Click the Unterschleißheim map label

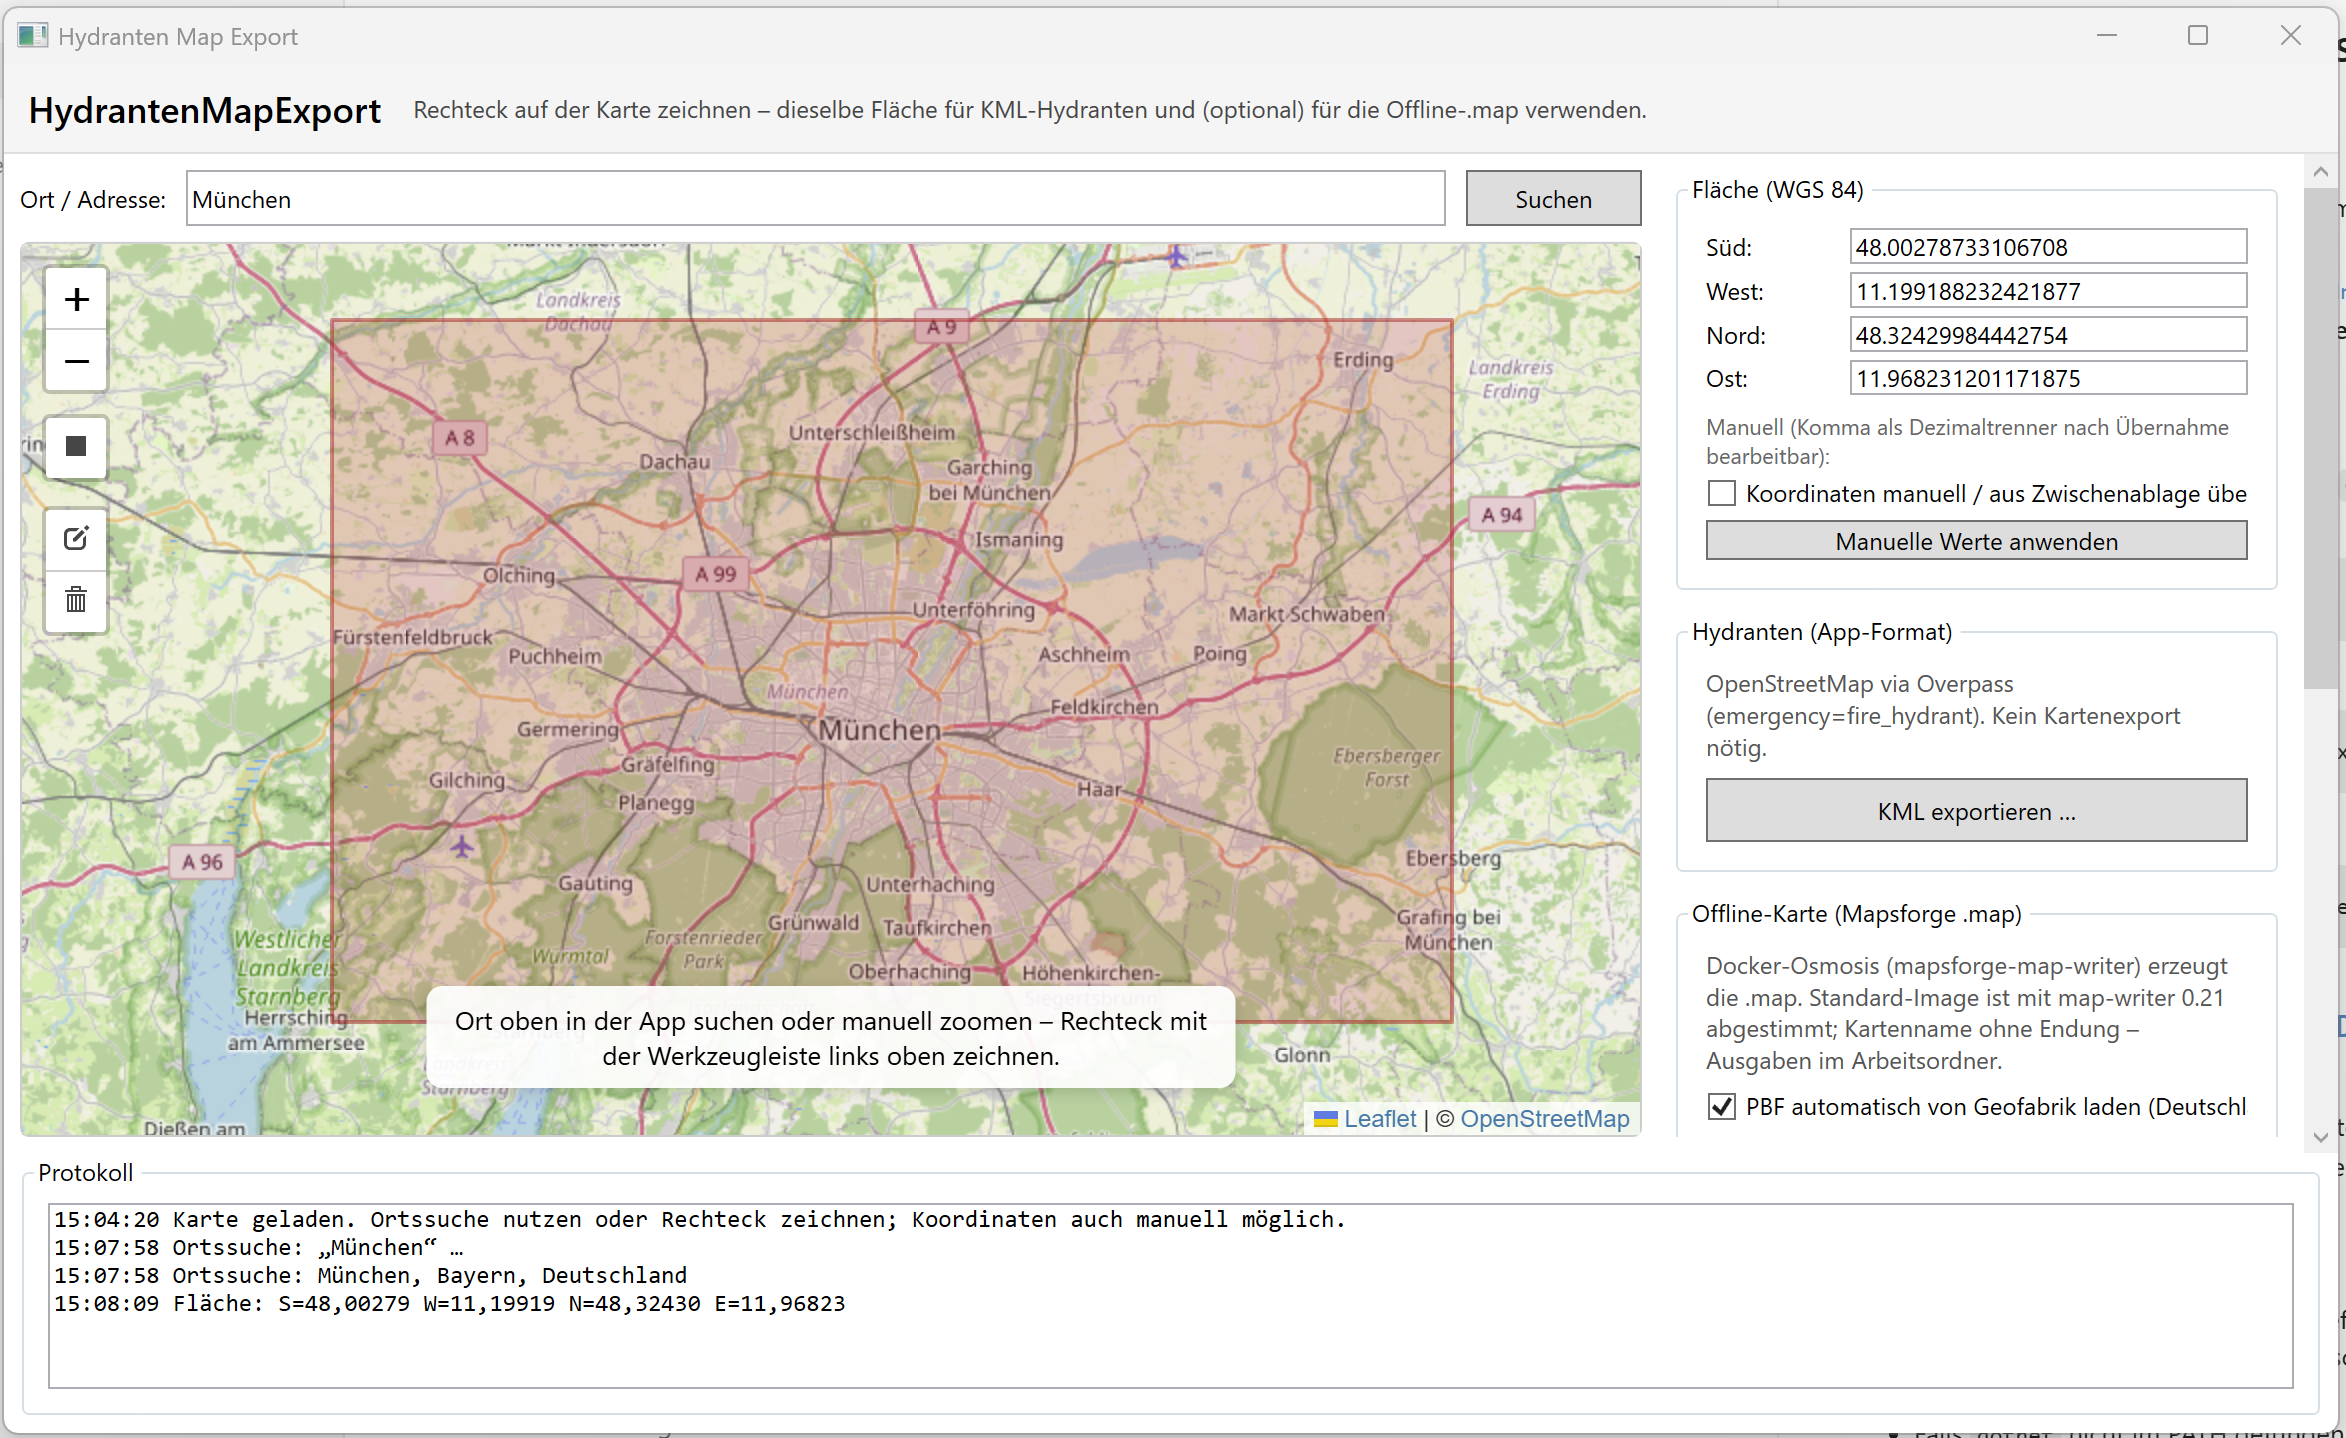click(872, 432)
